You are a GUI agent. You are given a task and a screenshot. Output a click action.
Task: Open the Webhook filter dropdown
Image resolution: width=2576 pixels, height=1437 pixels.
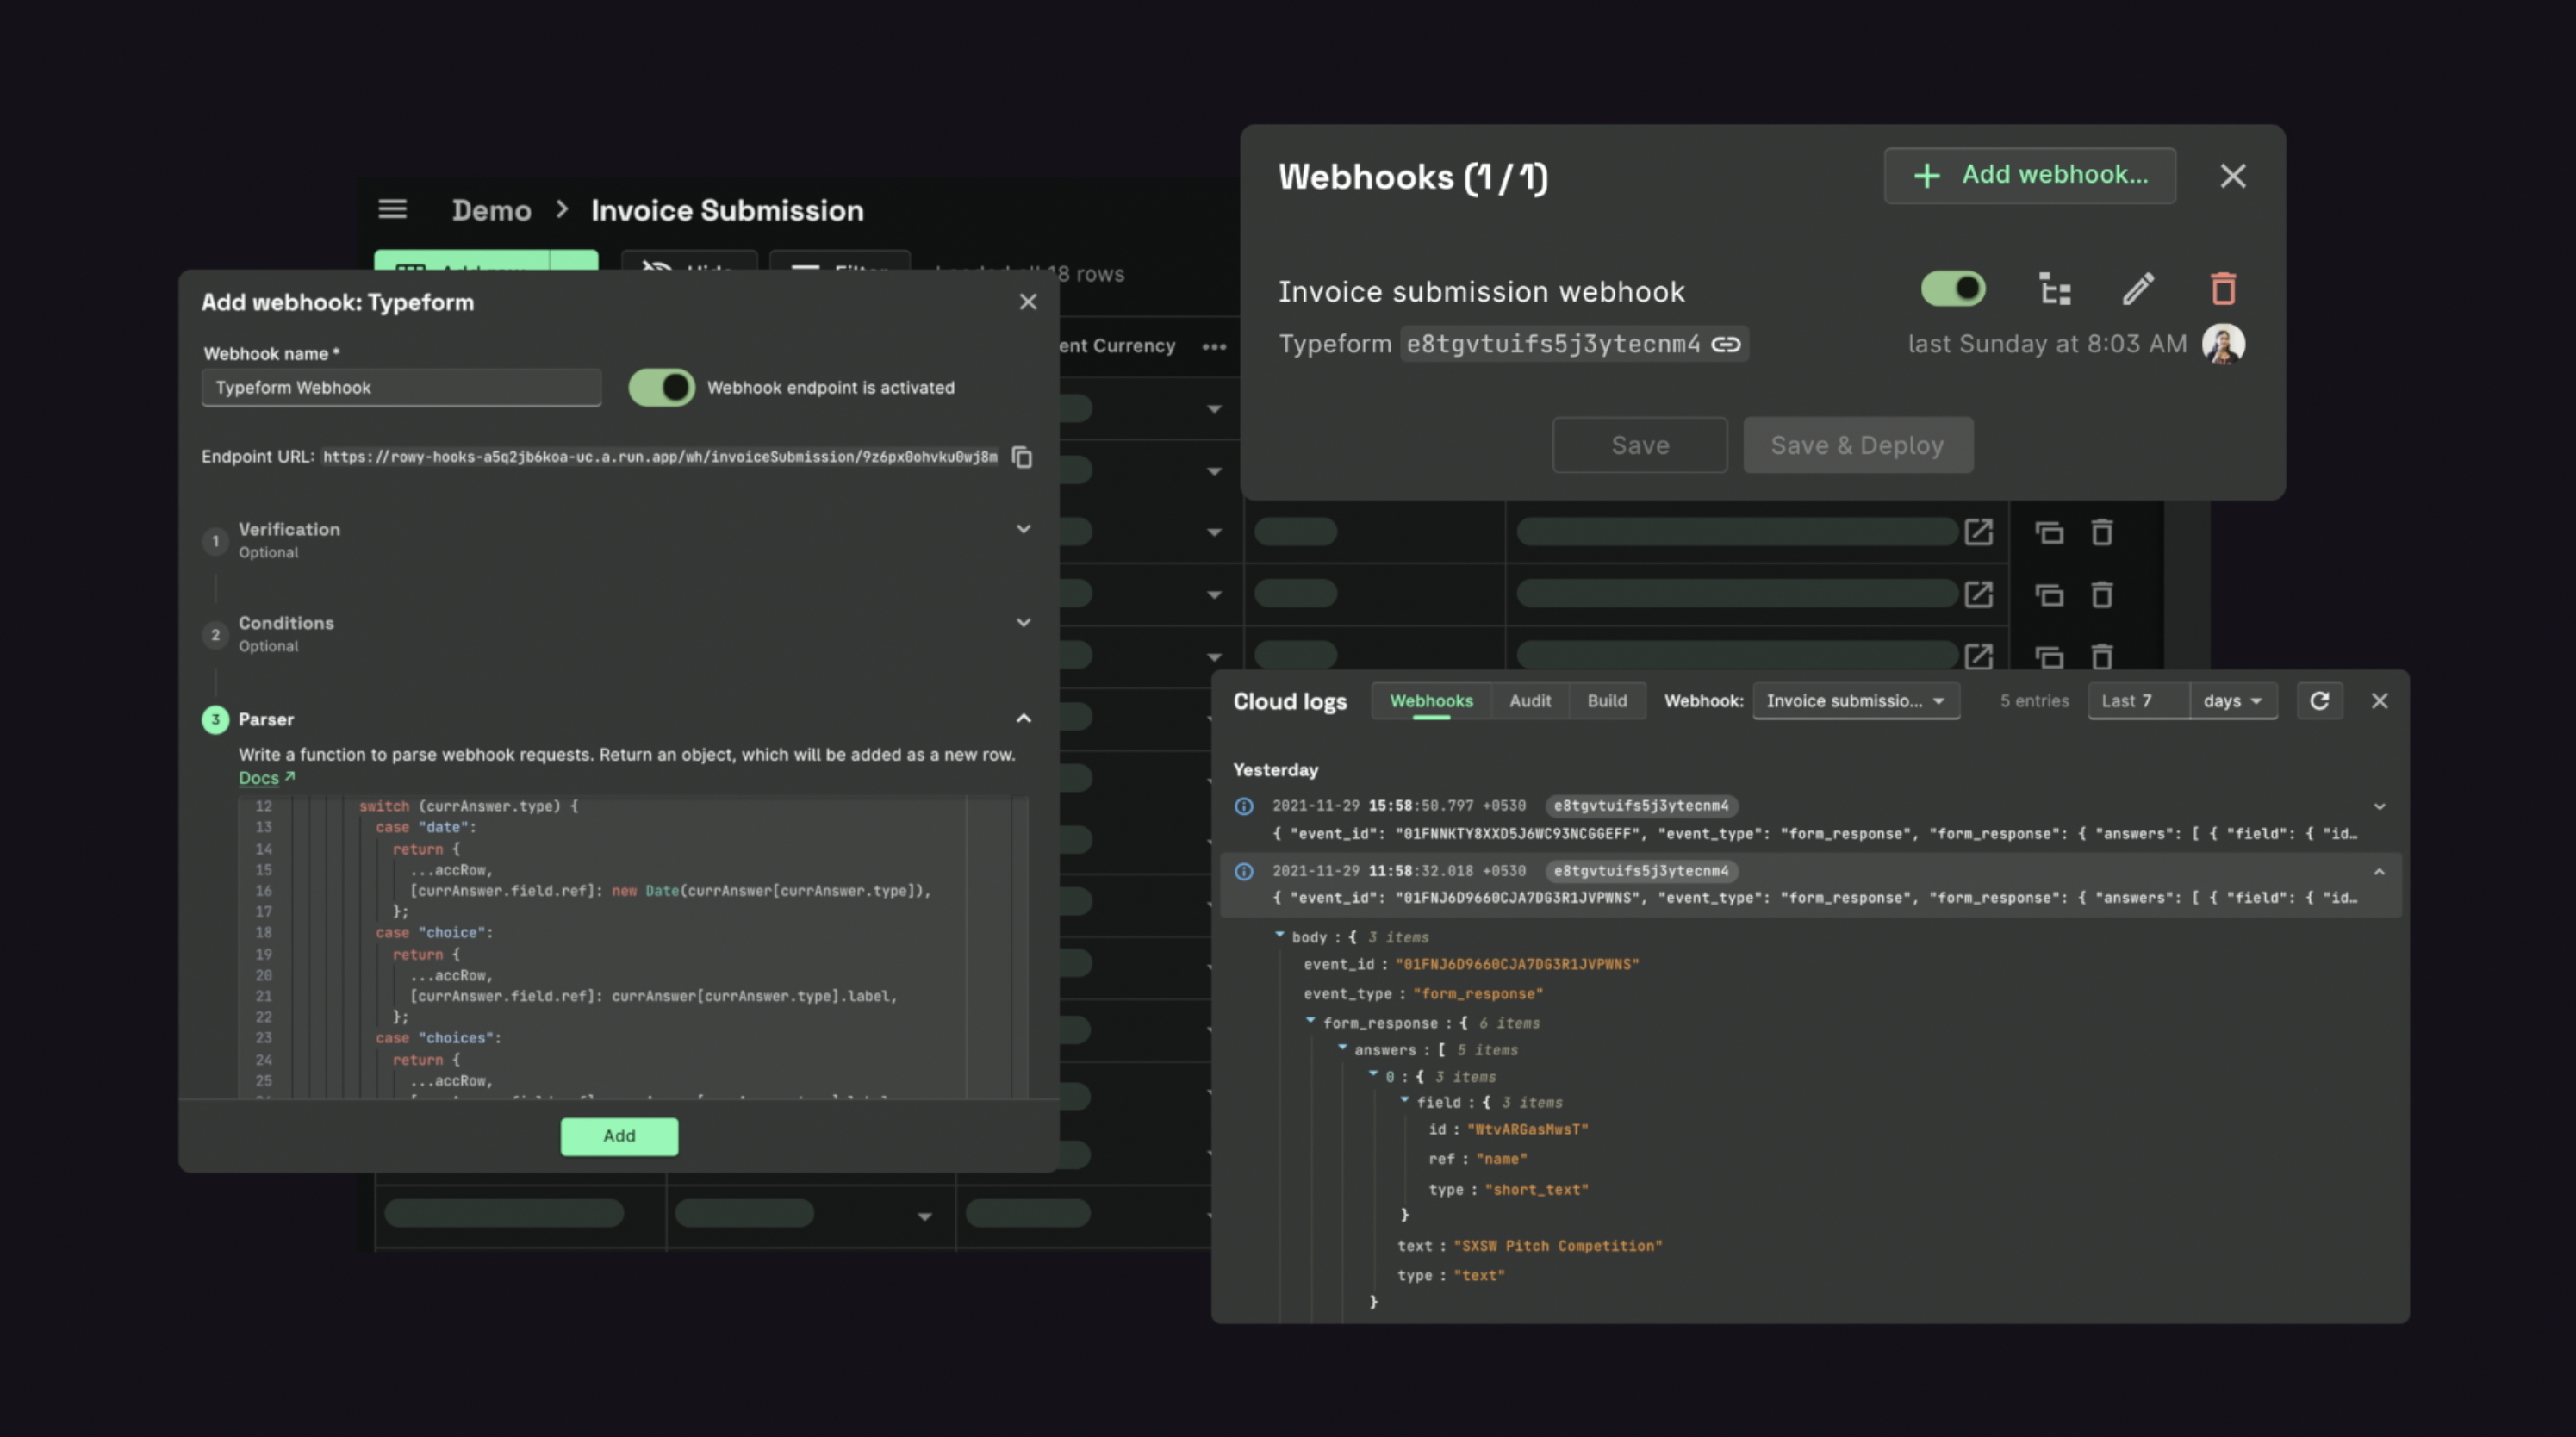1855,701
